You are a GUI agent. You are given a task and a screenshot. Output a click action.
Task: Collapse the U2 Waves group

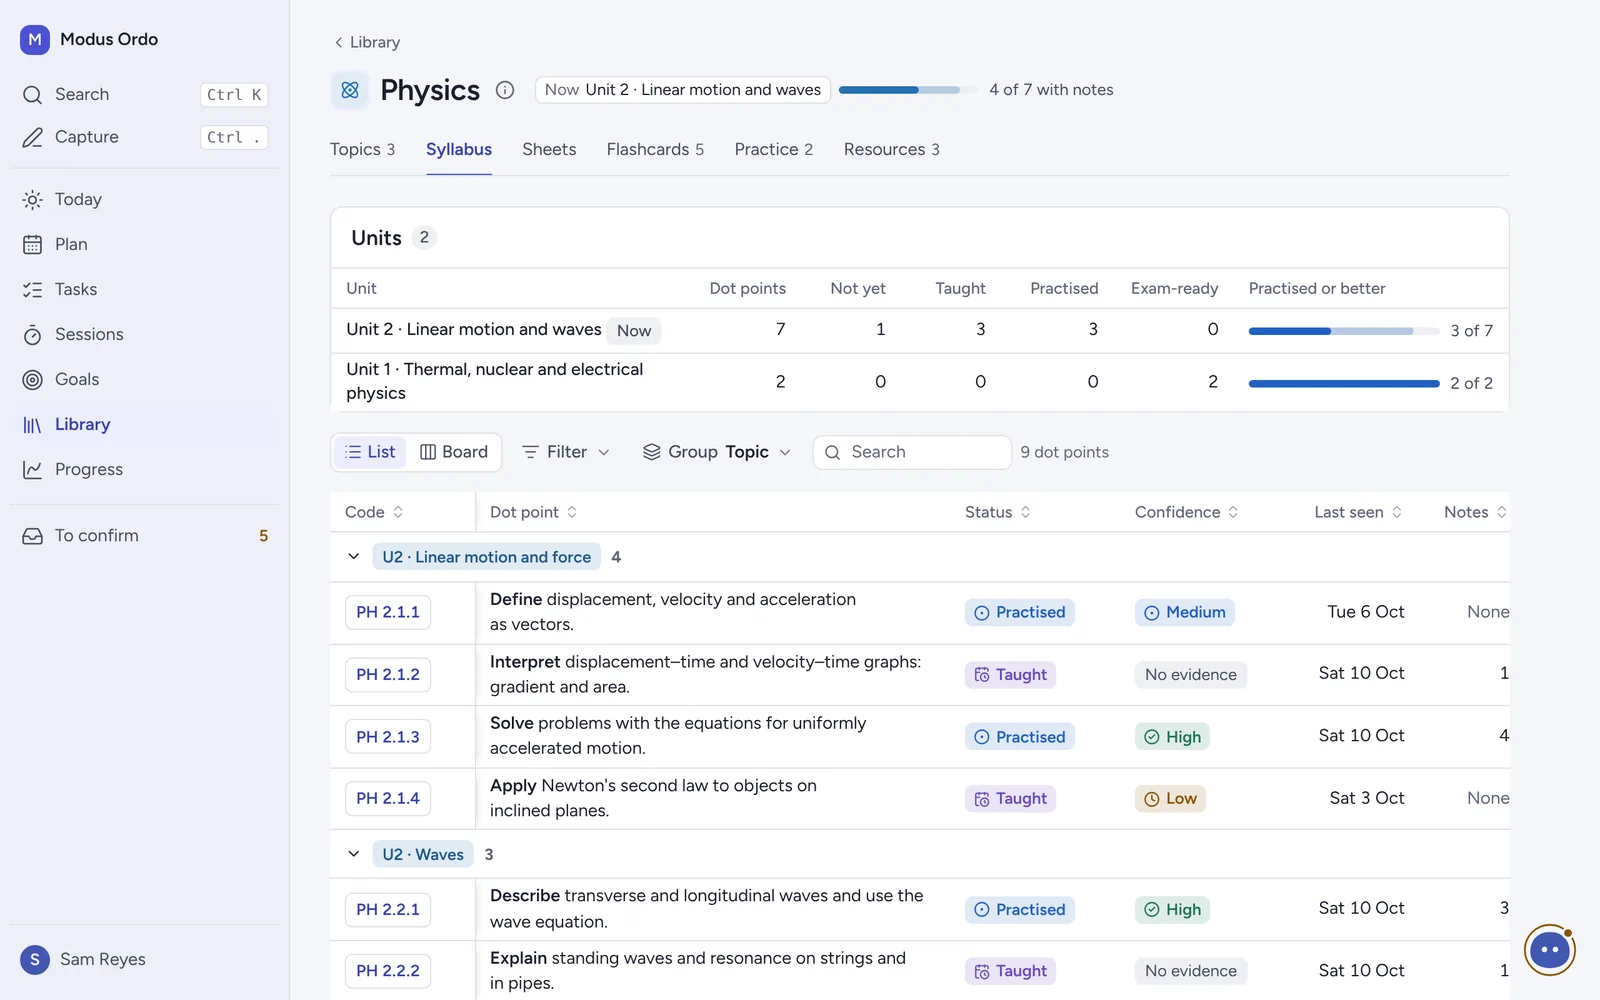point(353,854)
